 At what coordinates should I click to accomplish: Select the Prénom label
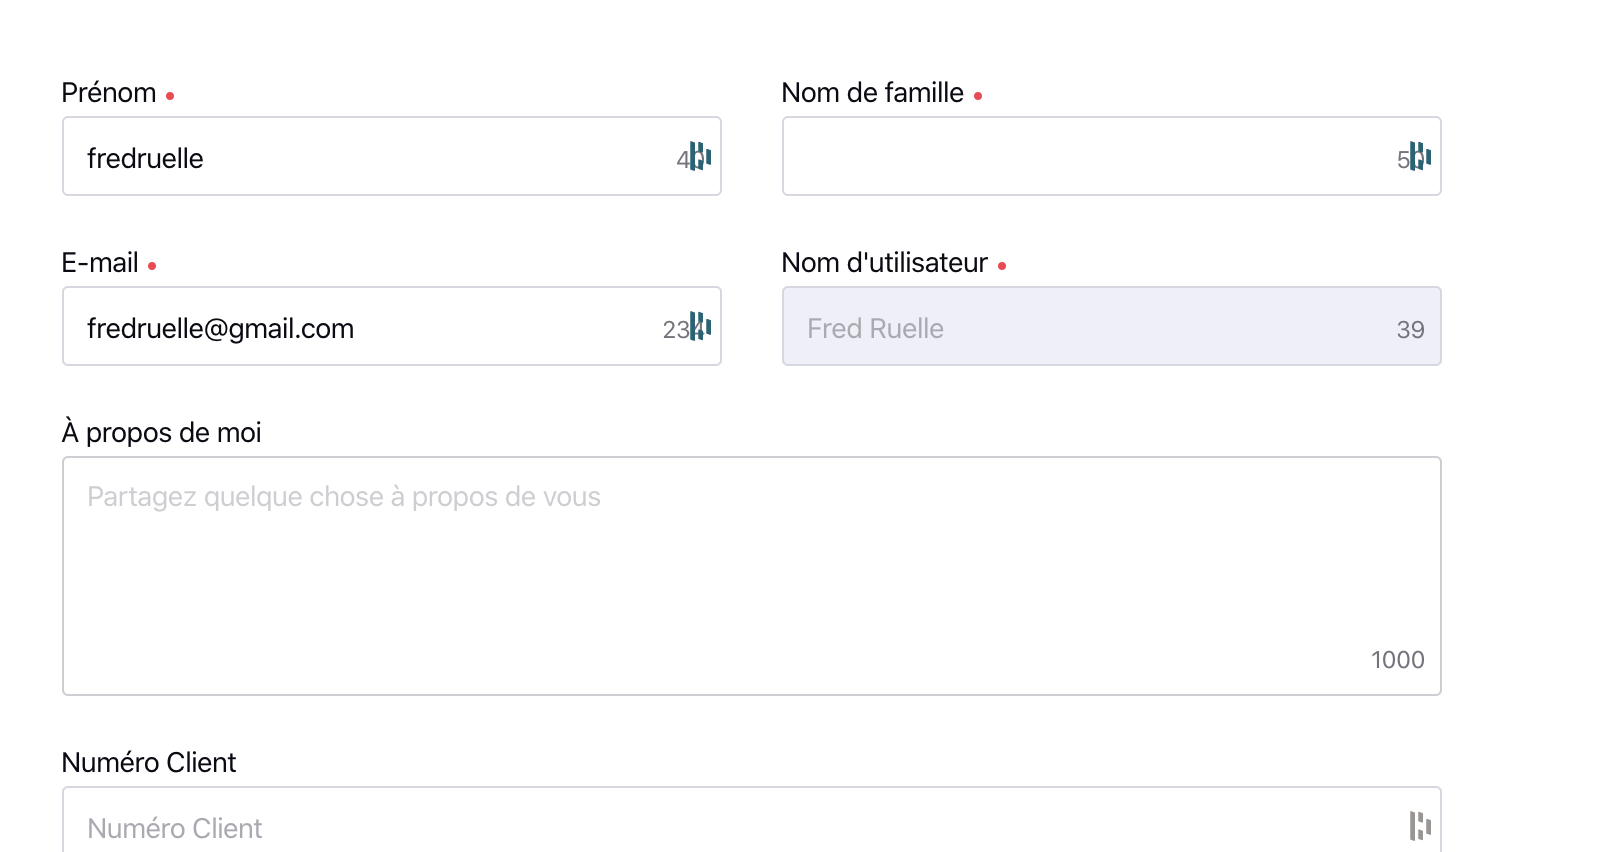(109, 93)
